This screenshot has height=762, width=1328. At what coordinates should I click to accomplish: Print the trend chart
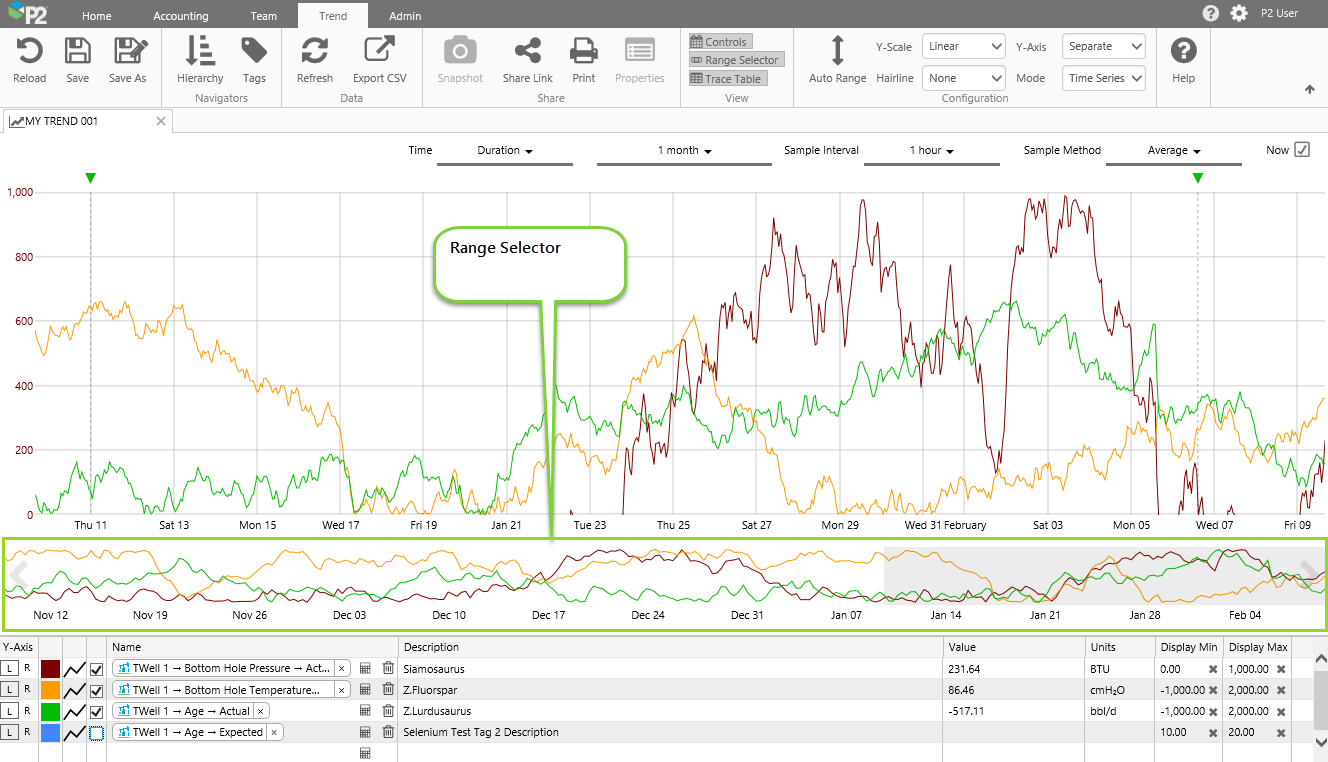pos(584,52)
